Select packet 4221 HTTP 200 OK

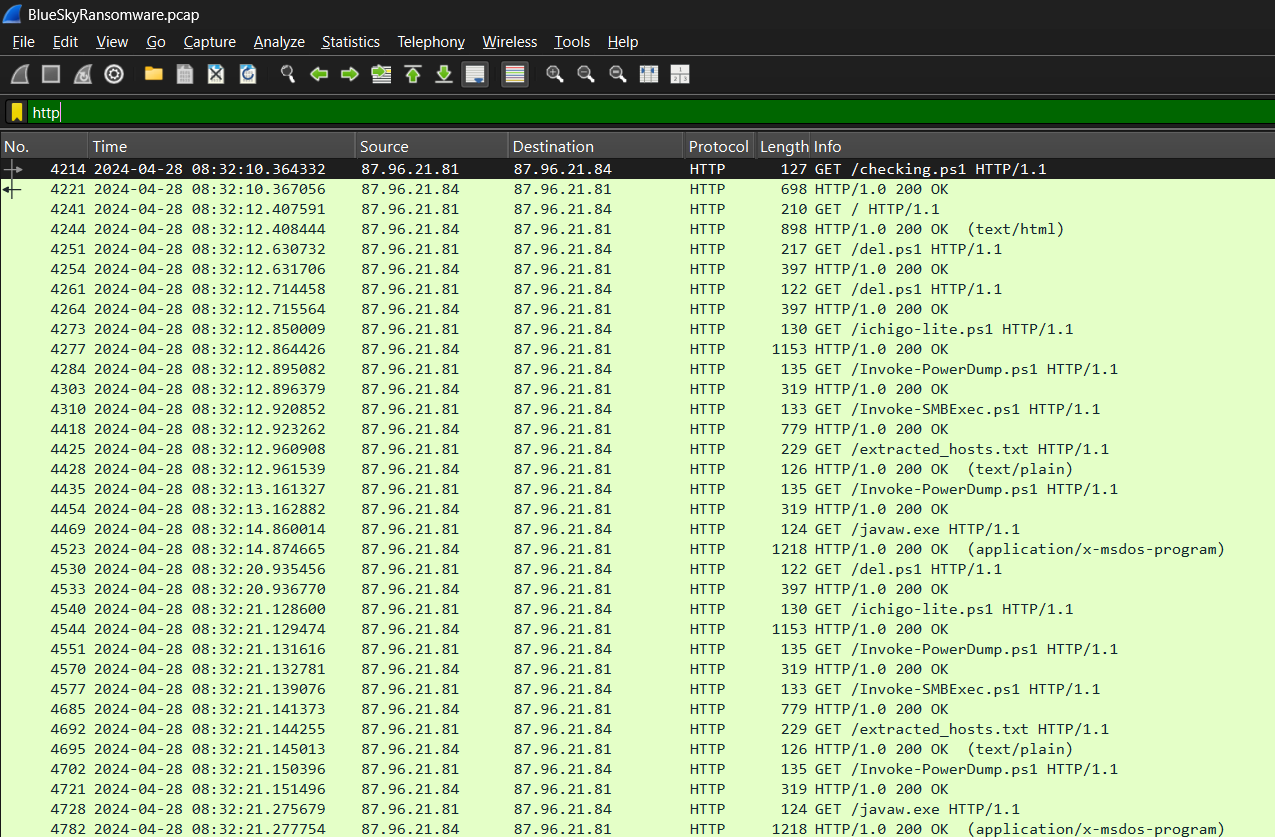coord(637,189)
